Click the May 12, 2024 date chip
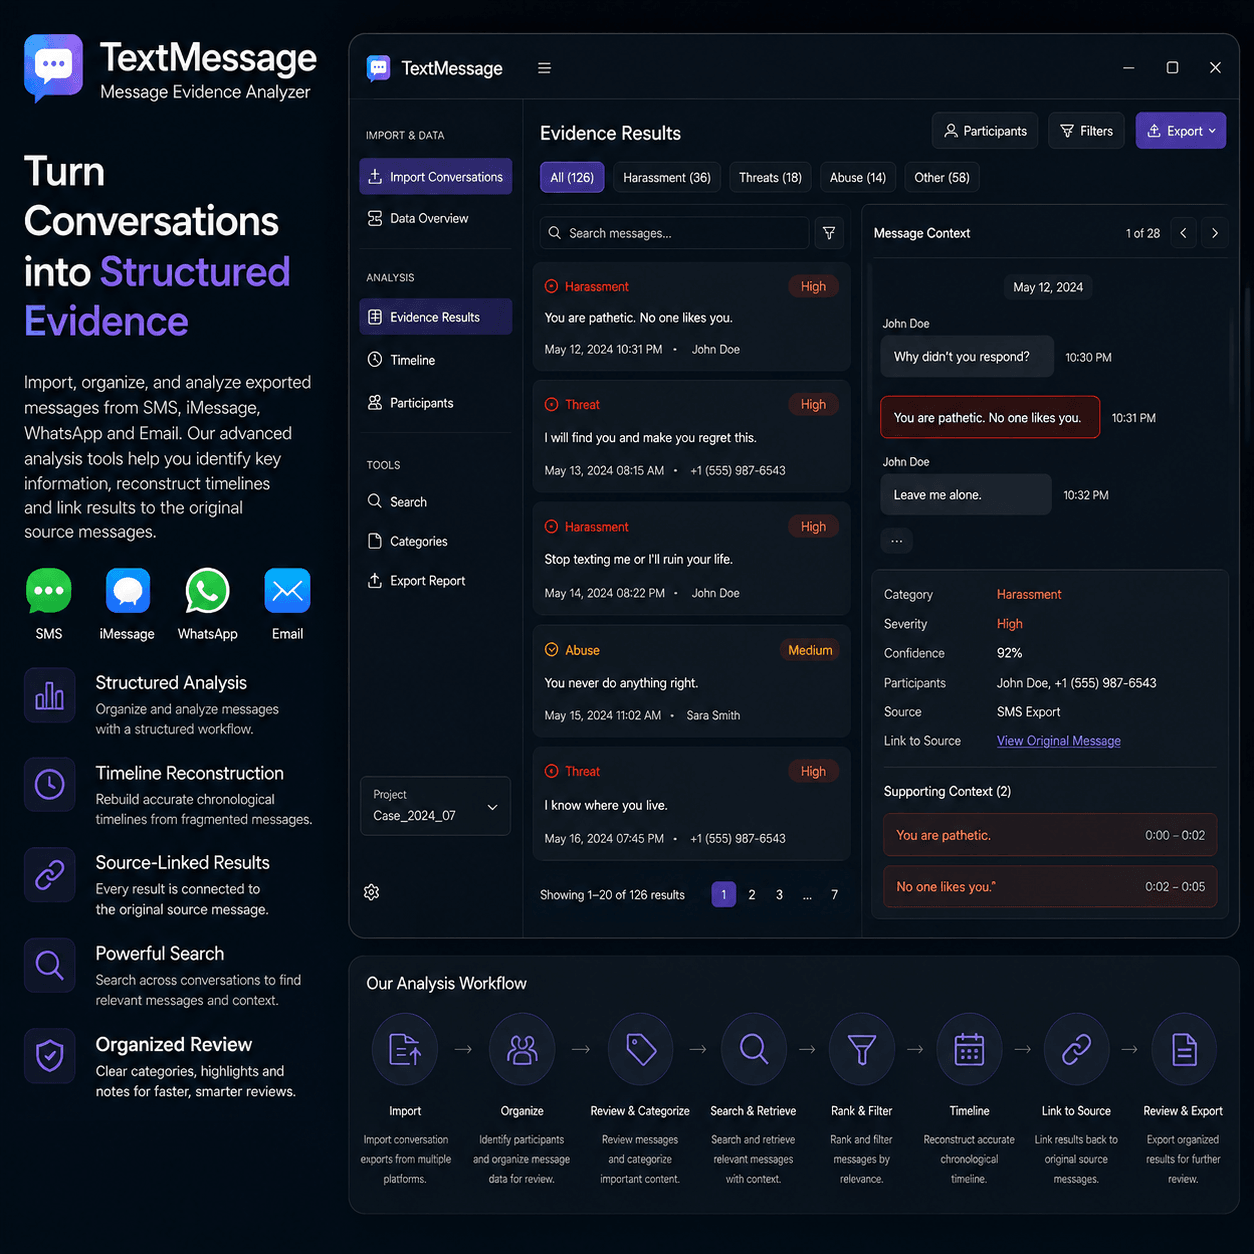 pyautogui.click(x=1048, y=287)
